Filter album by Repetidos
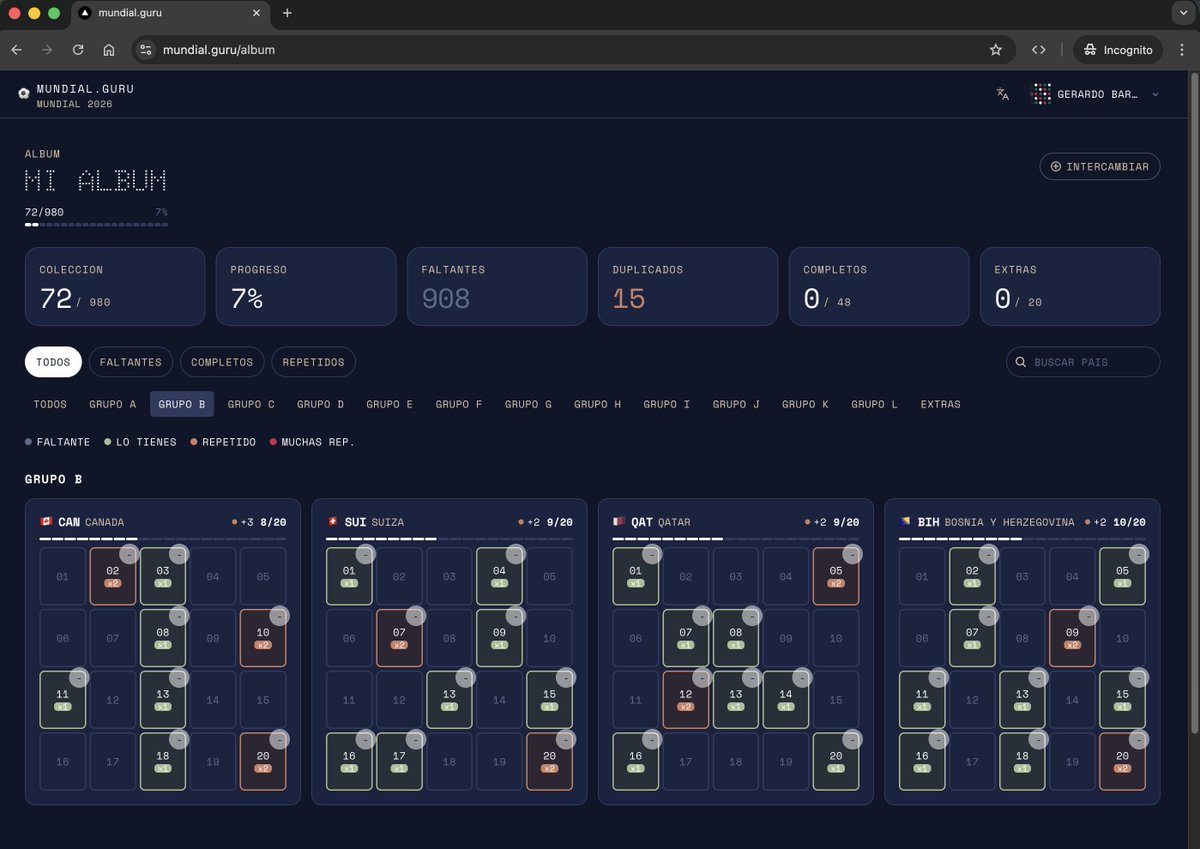Image resolution: width=1200 pixels, height=849 pixels. coord(313,362)
